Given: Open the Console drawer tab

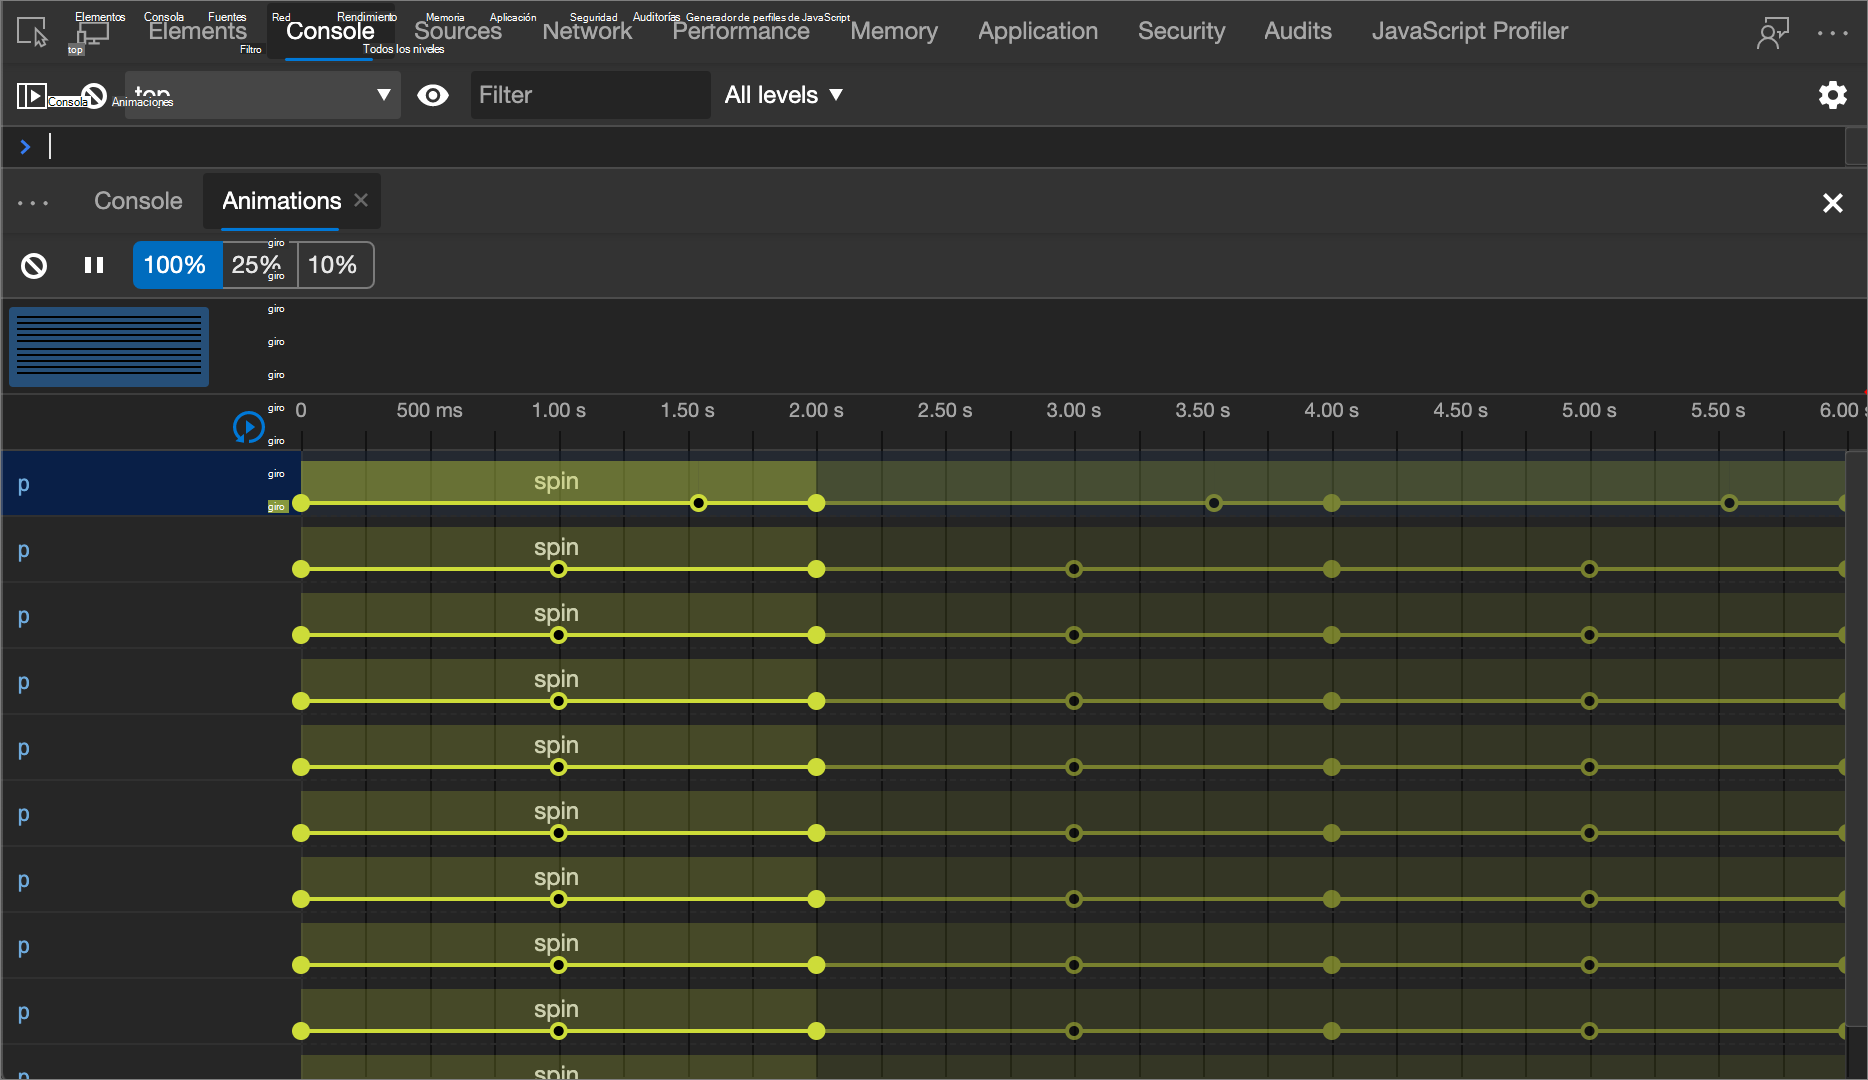Looking at the screenshot, I should 138,201.
